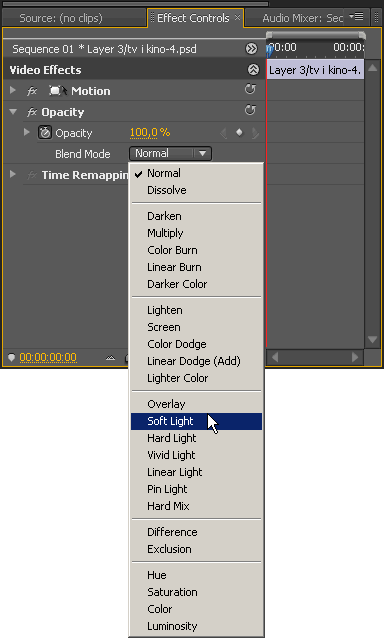Collapse the Opacity effect group
The image size is (384, 638).
(x=13, y=111)
